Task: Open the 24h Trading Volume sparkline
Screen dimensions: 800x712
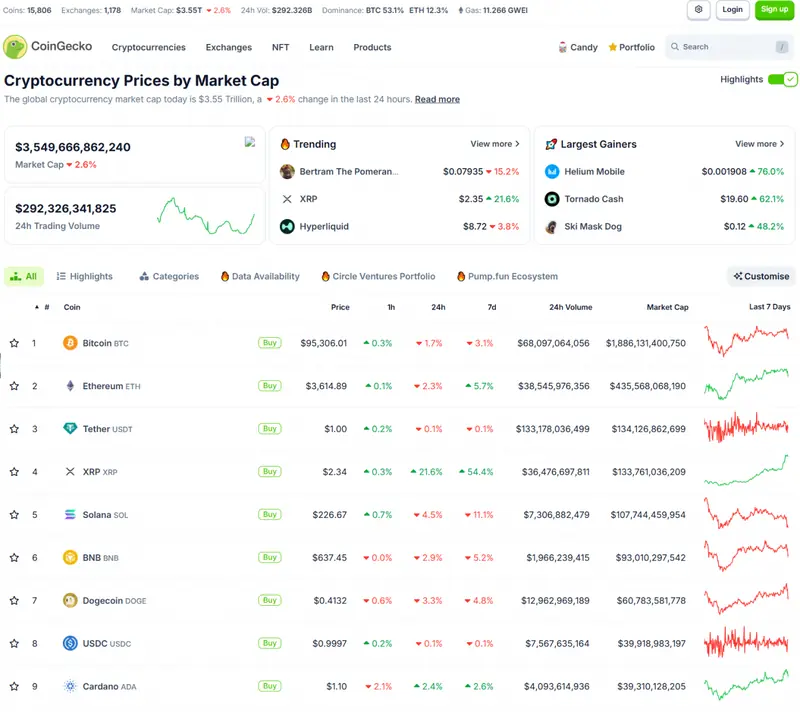Action: (206, 216)
